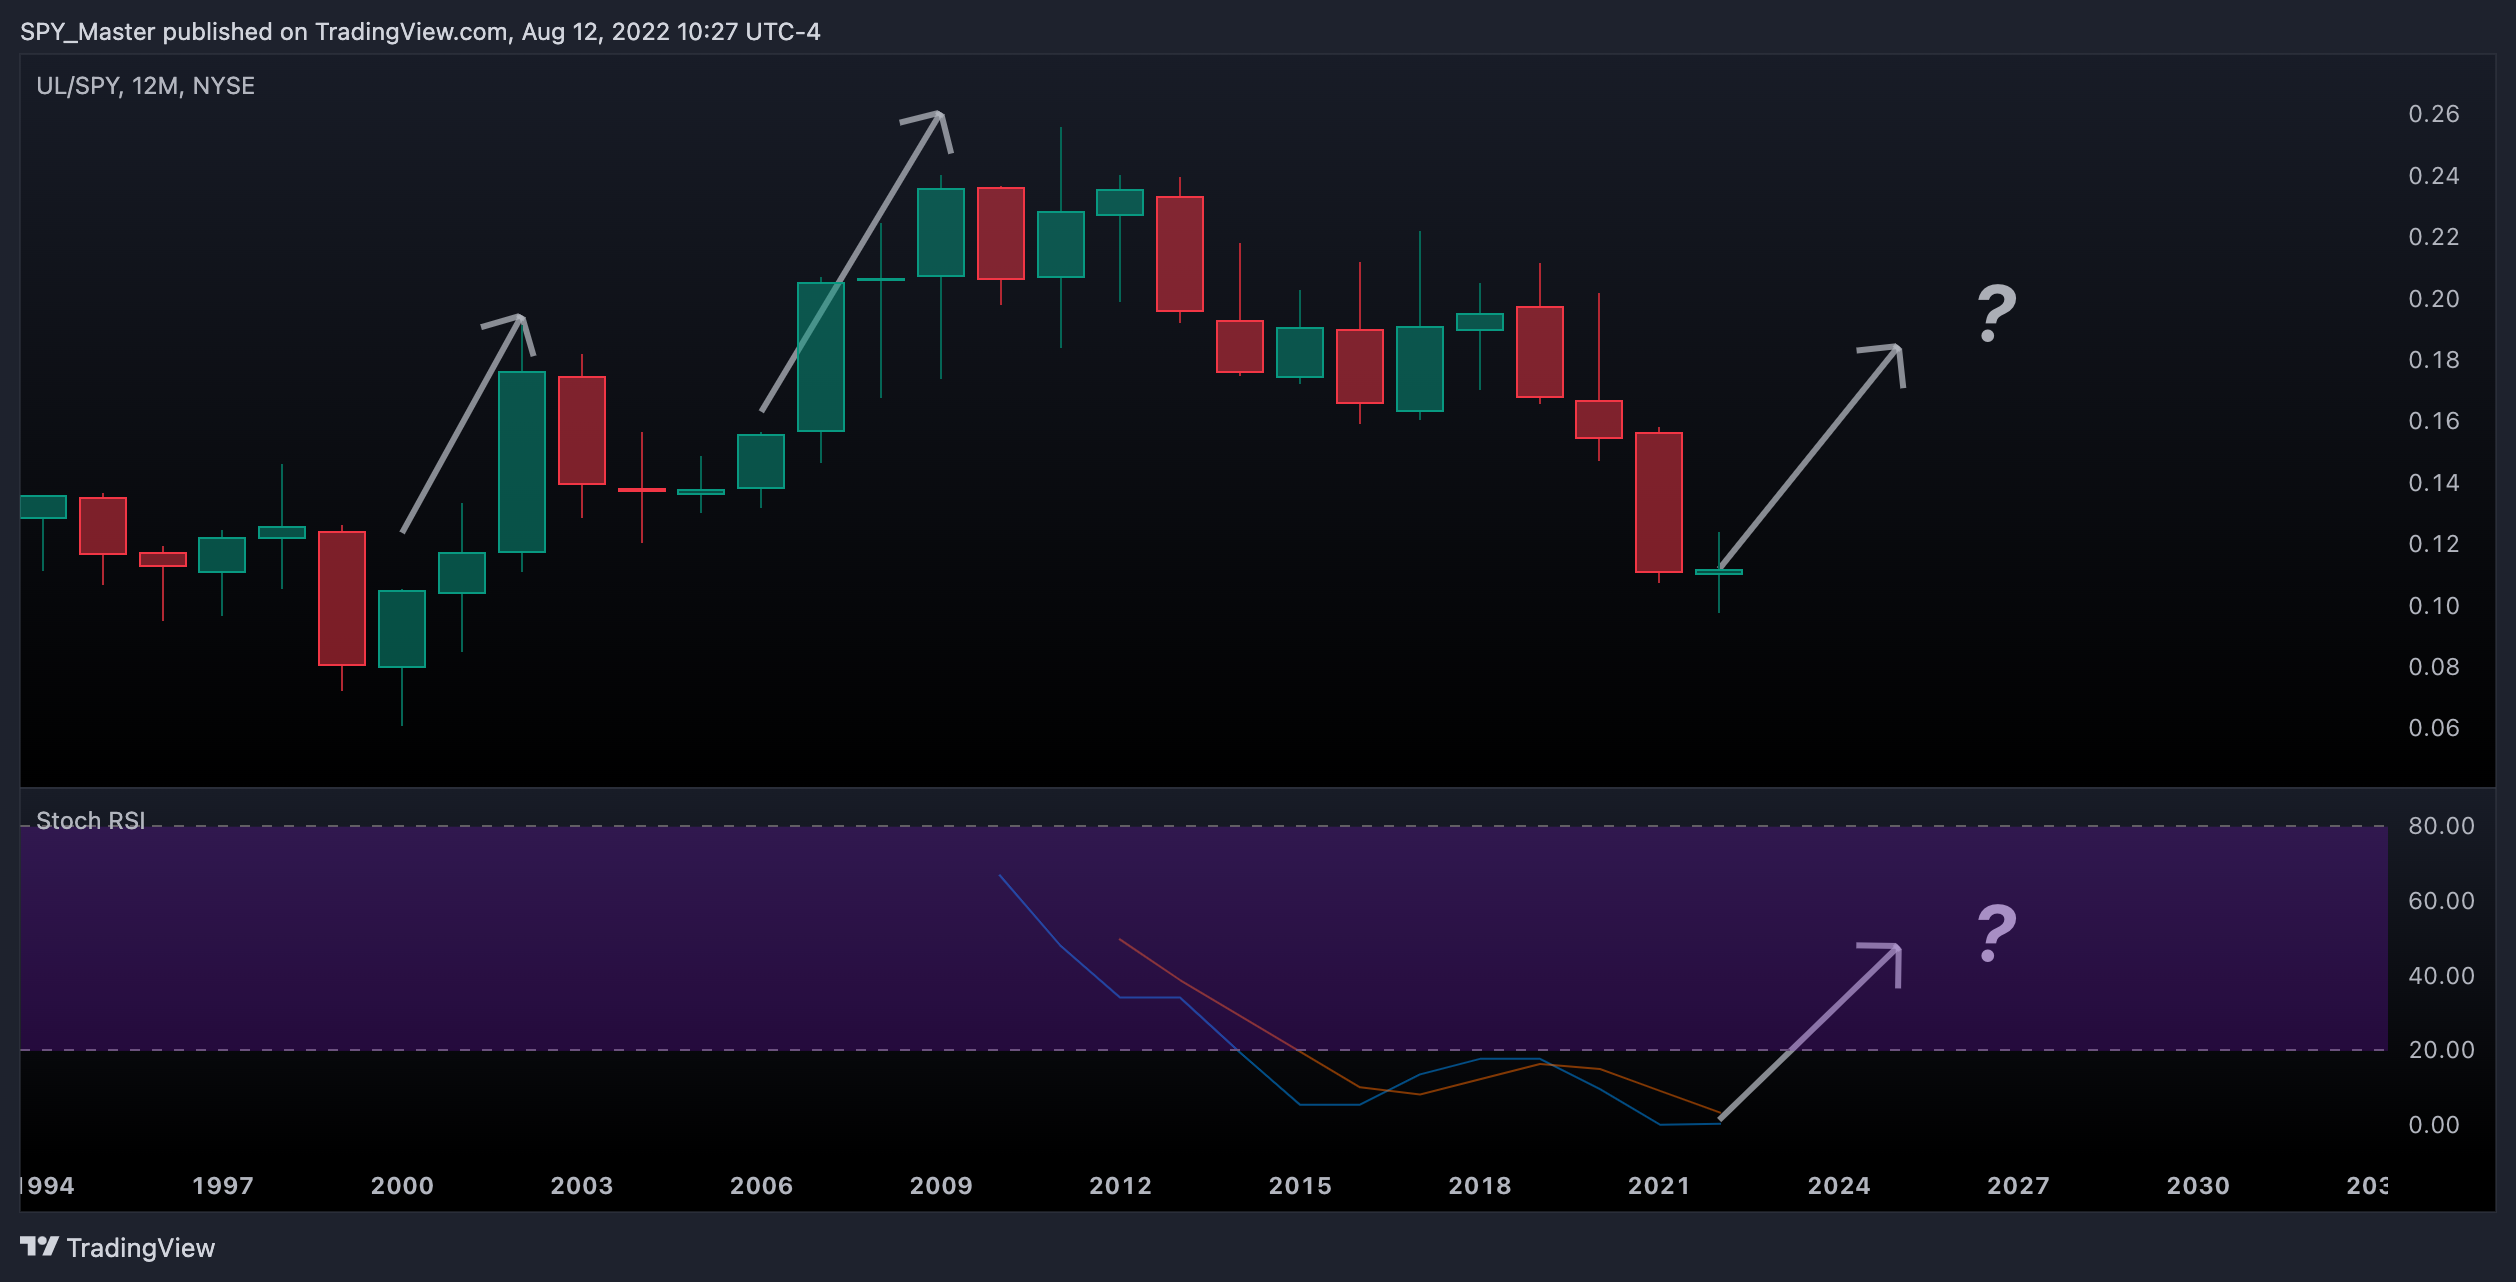Click the 0.24 price axis label
Screen dimensions: 2516x1282
(x=2433, y=176)
